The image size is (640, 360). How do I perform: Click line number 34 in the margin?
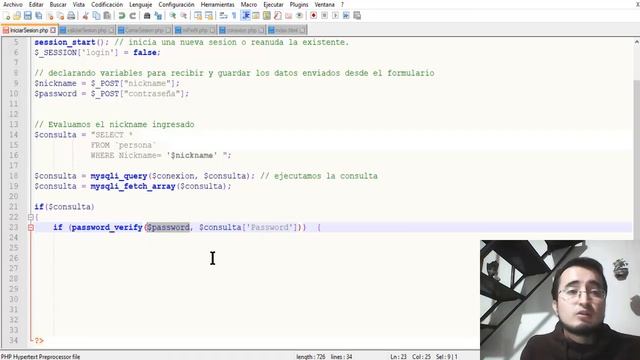click(14, 340)
